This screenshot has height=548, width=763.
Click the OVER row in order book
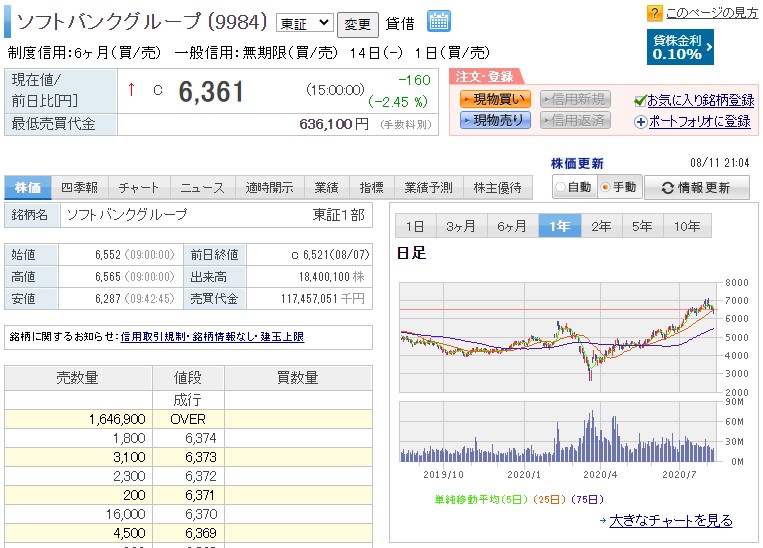pyautogui.click(x=188, y=419)
